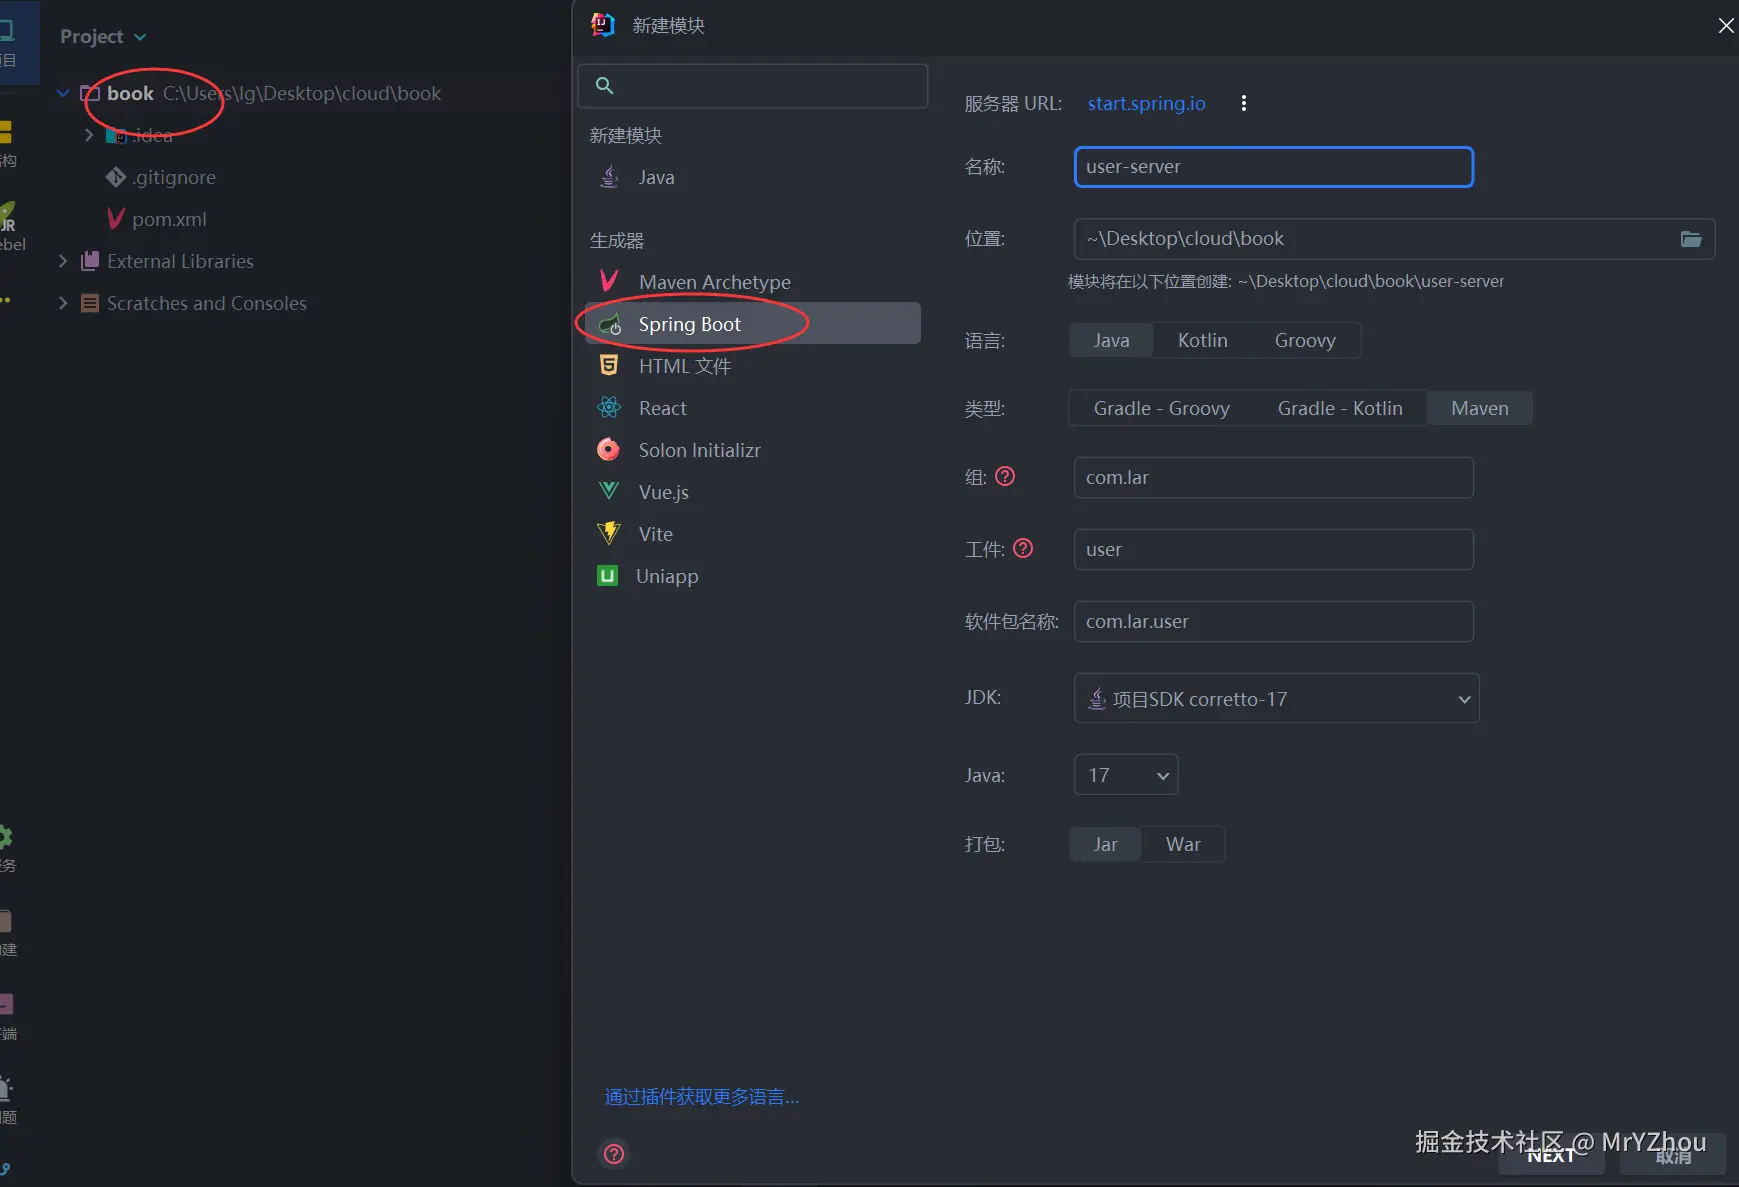Click the pom.xml Maven file icon
This screenshot has width=1739, height=1187.
pyautogui.click(x=116, y=219)
